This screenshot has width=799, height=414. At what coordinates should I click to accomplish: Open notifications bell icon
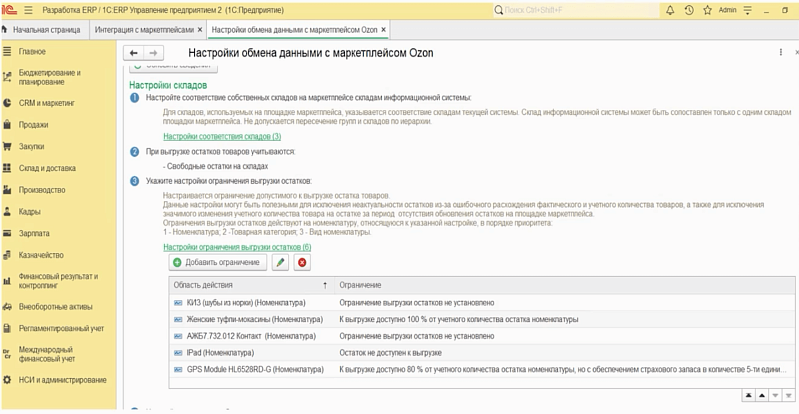pos(670,10)
